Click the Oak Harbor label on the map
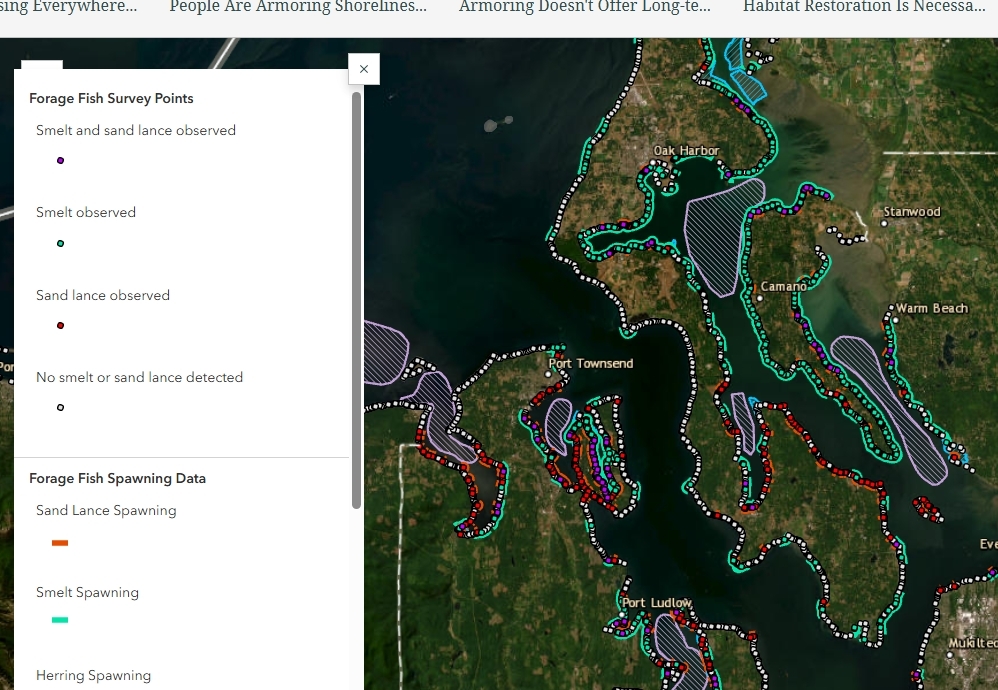The width and height of the screenshot is (998, 690). (686, 151)
